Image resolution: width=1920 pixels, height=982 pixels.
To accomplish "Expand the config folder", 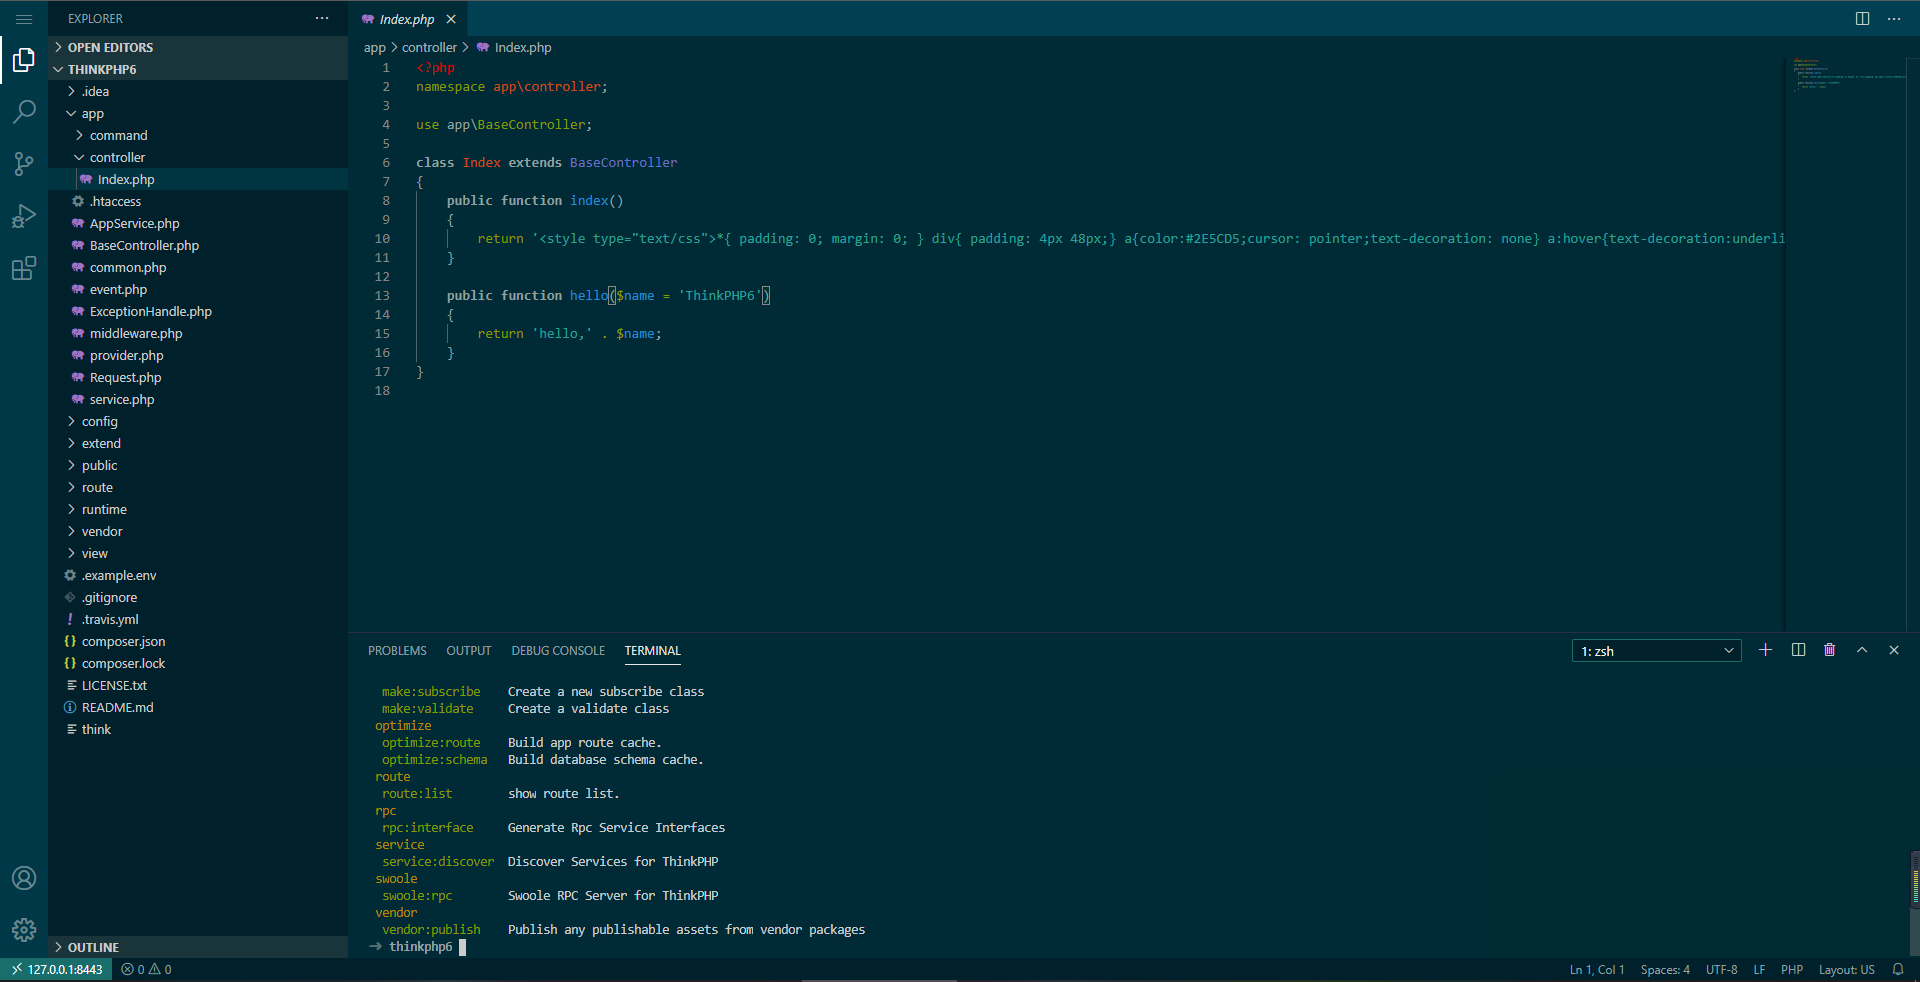I will click(x=198, y=421).
